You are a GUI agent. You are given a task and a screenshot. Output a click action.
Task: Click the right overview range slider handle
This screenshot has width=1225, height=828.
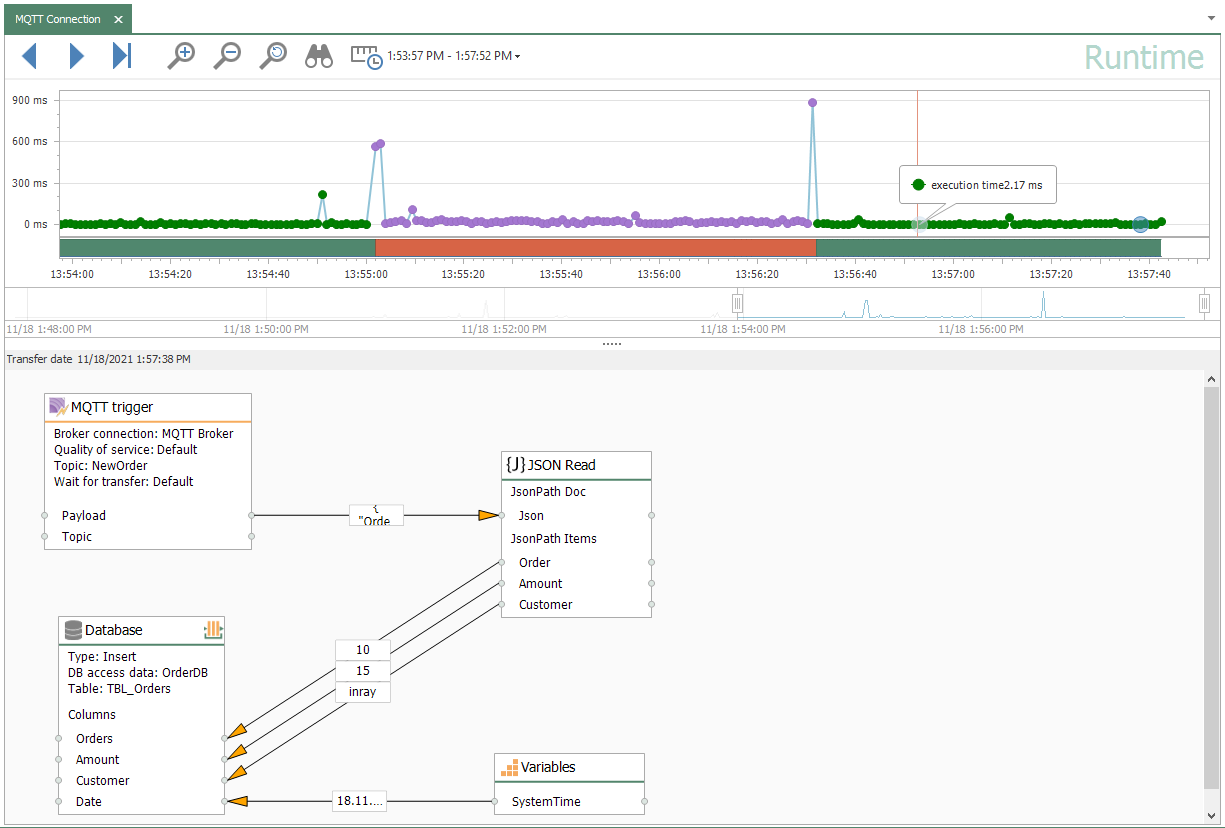1205,303
